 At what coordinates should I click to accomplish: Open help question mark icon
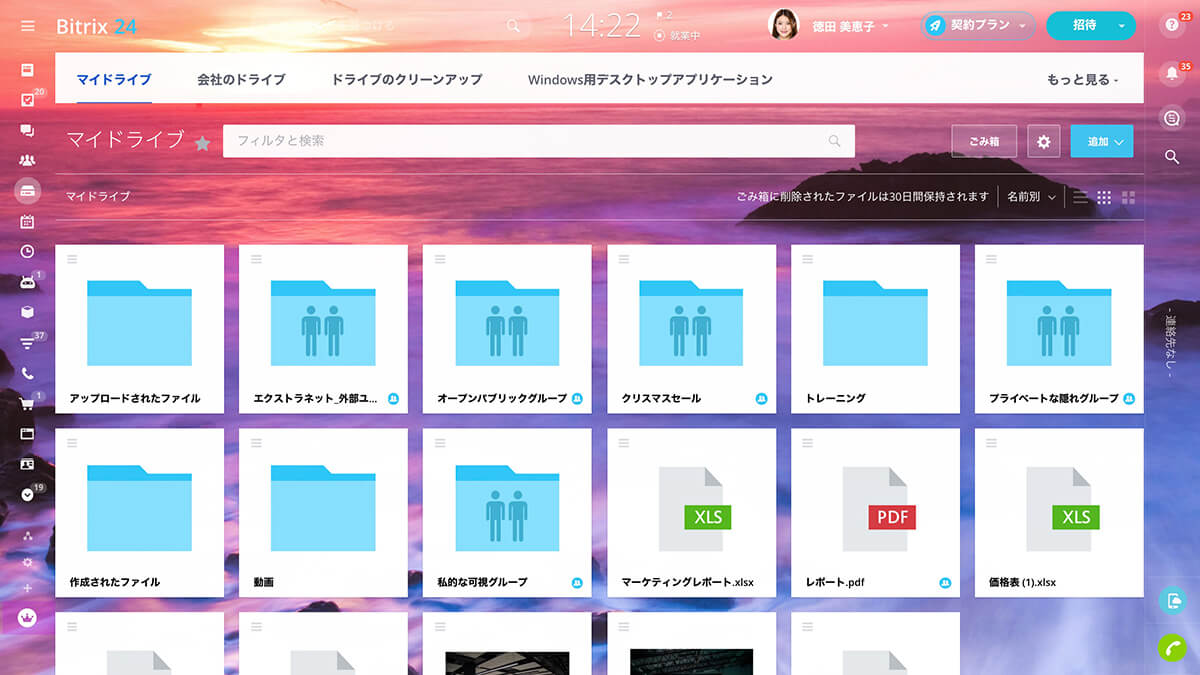pyautogui.click(x=1172, y=26)
